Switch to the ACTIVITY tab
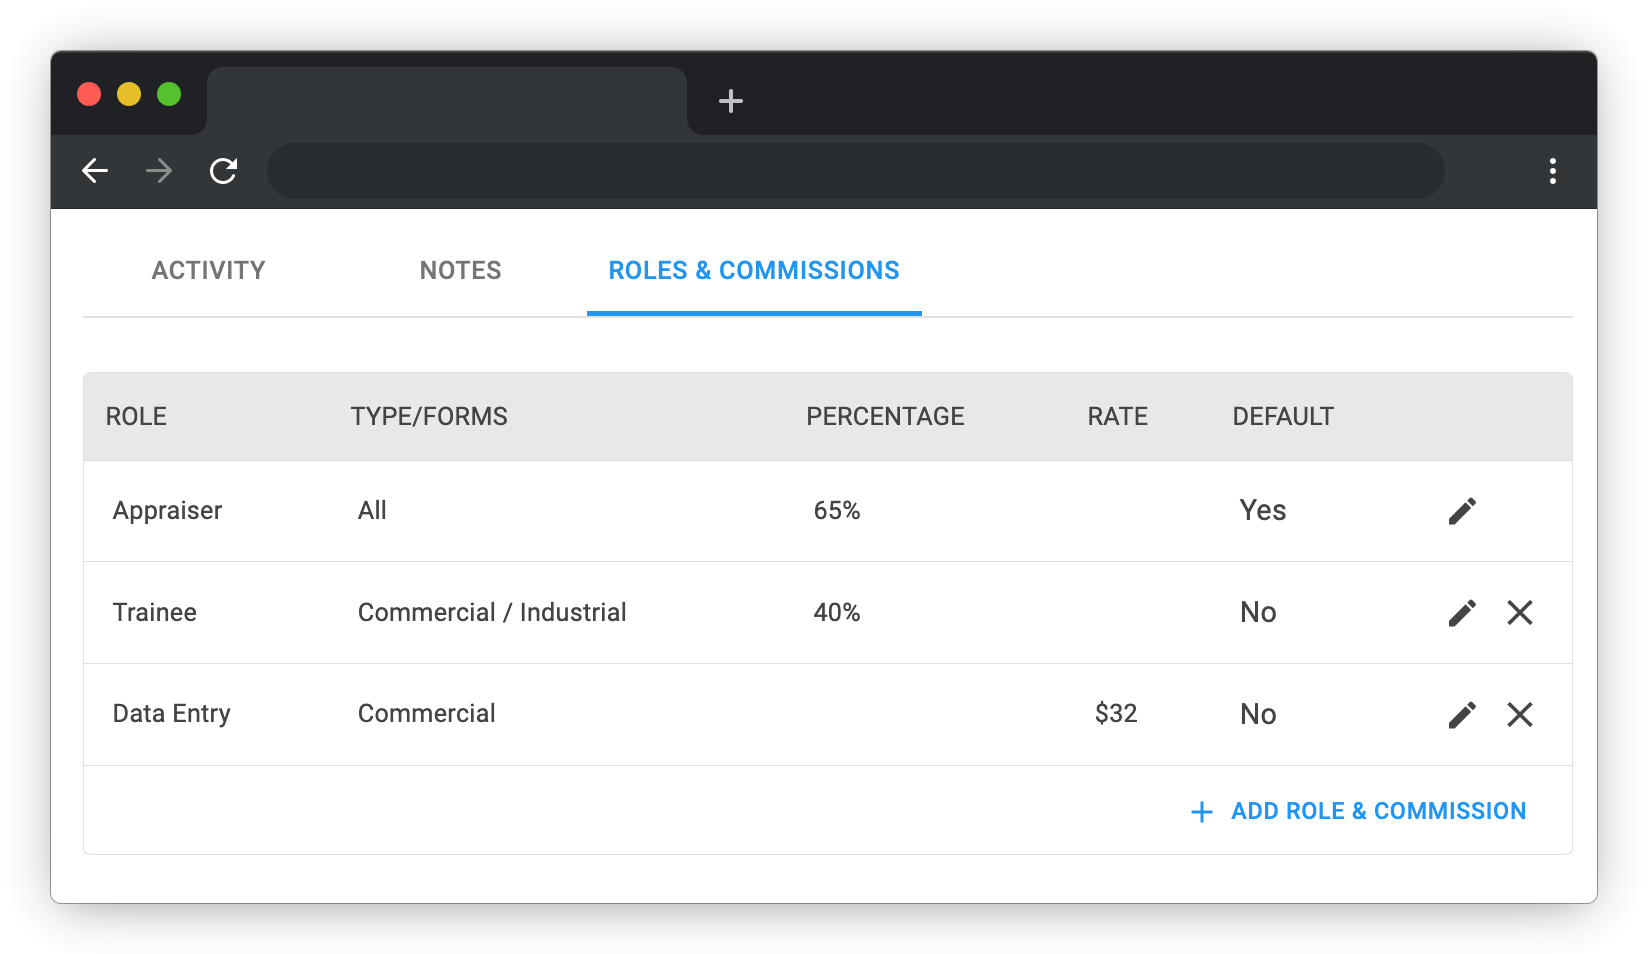Image resolution: width=1648 pixels, height=954 pixels. (208, 270)
